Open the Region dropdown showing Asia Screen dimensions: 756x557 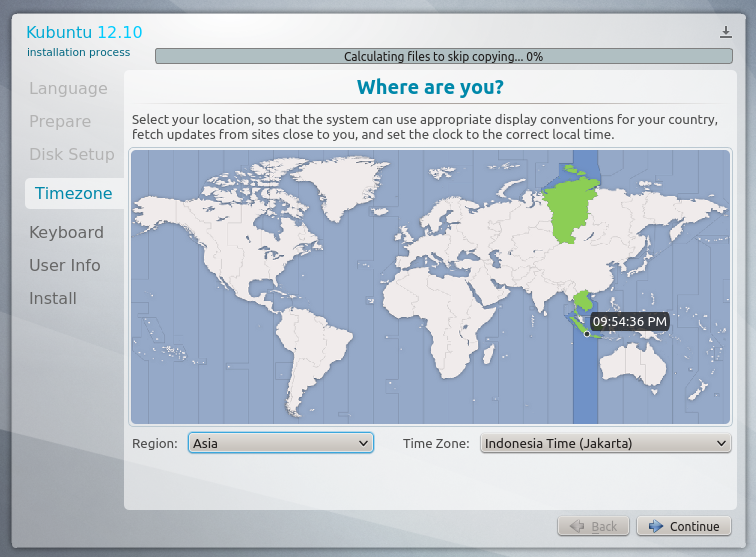tap(281, 443)
